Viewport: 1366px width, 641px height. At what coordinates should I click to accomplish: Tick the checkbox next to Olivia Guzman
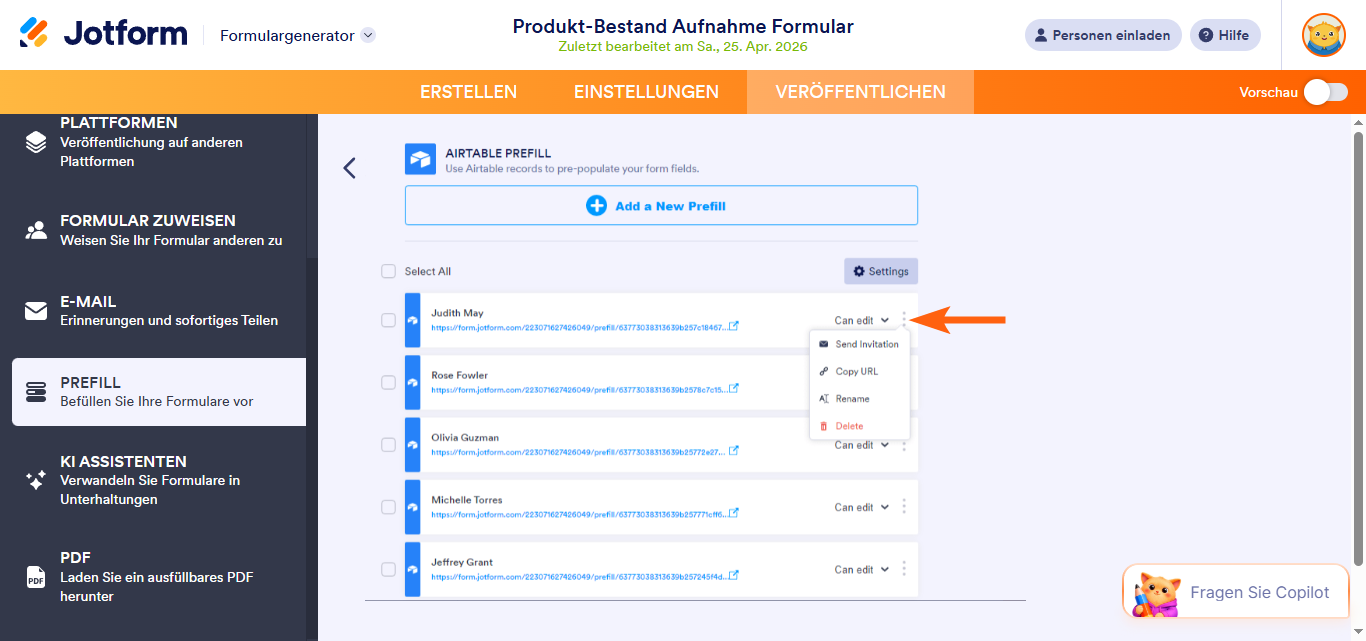pyautogui.click(x=388, y=445)
